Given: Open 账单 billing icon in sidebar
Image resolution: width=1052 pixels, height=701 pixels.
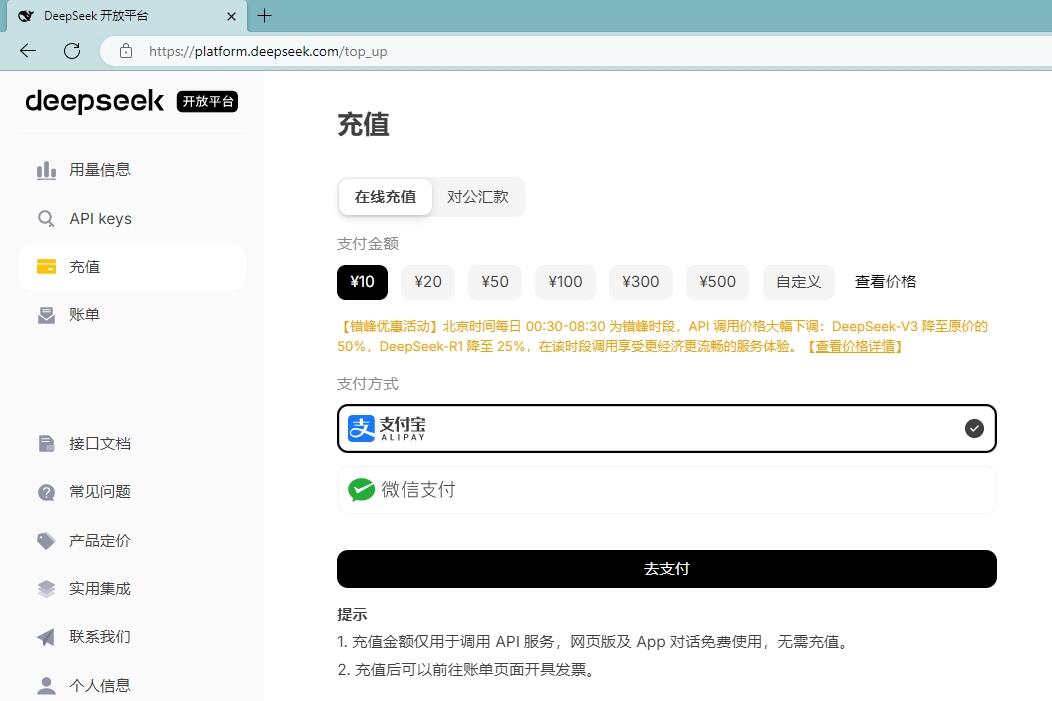Looking at the screenshot, I should 46,315.
